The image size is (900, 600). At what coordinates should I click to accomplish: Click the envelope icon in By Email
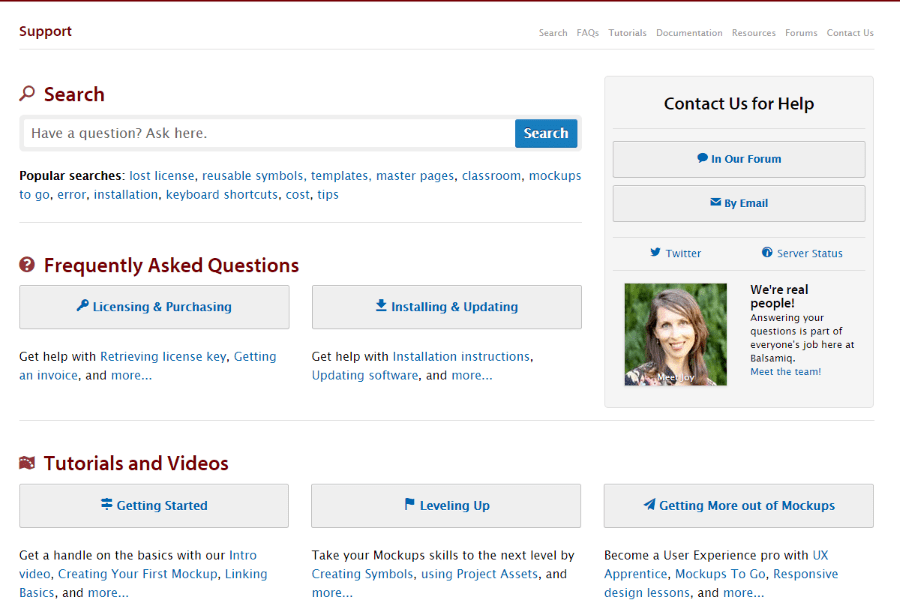[x=715, y=202]
